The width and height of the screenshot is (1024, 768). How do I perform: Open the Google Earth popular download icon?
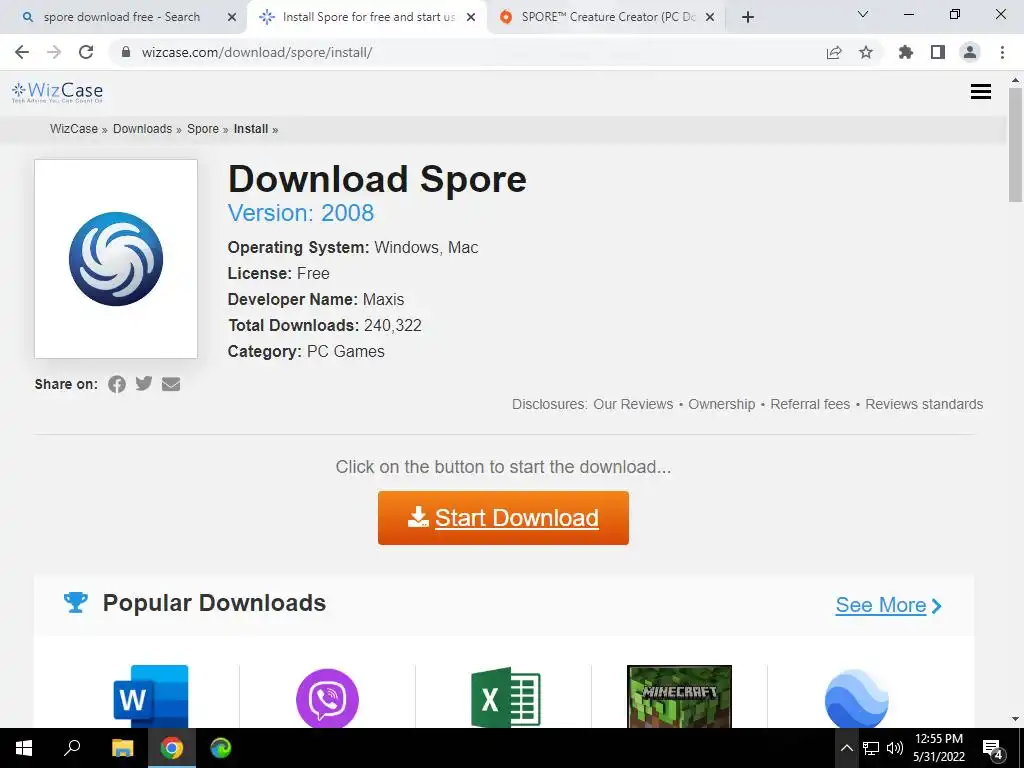tap(856, 698)
